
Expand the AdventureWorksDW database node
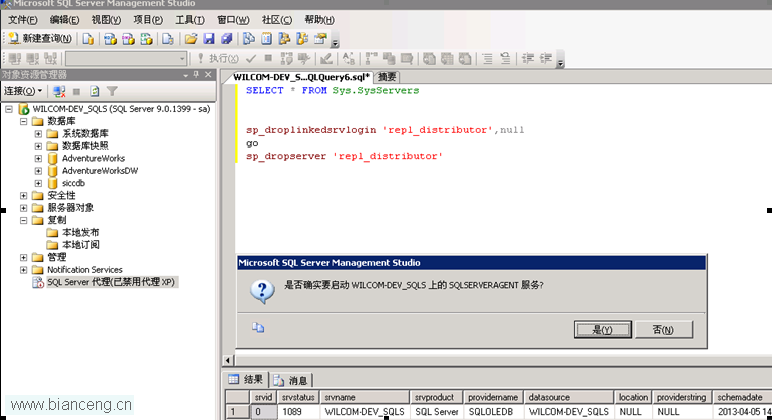click(38, 171)
